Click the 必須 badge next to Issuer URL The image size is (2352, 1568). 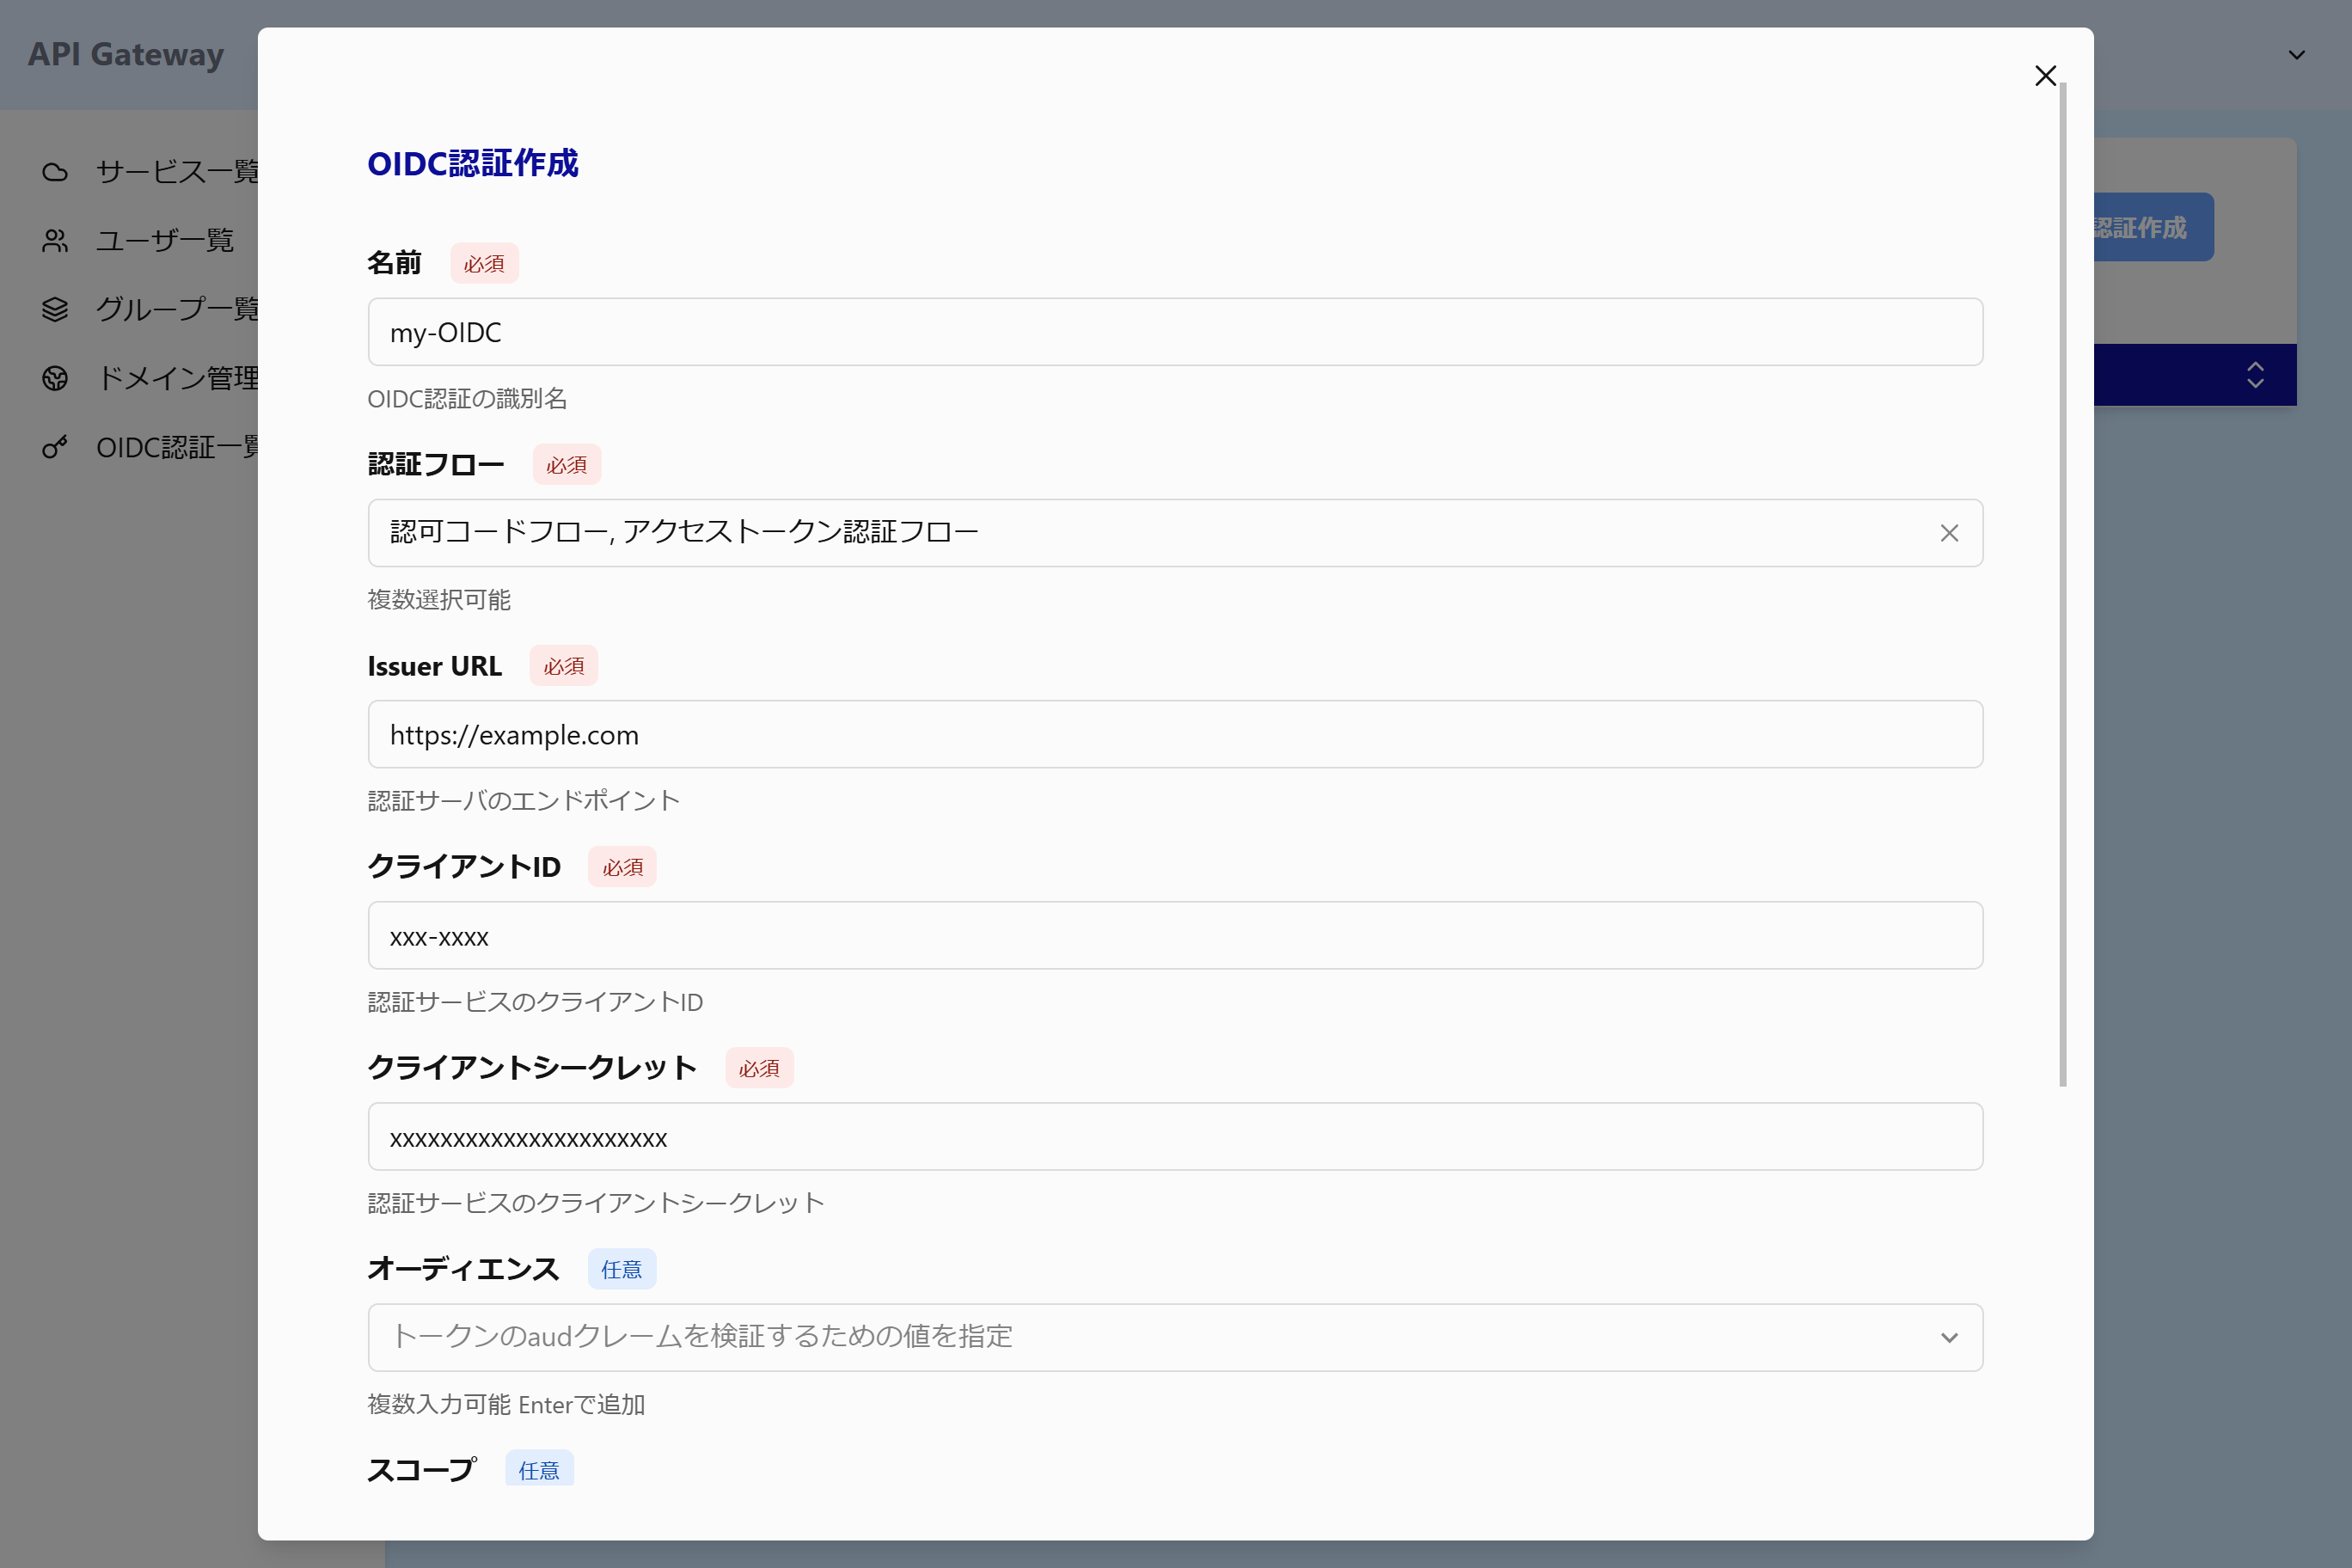(x=563, y=666)
